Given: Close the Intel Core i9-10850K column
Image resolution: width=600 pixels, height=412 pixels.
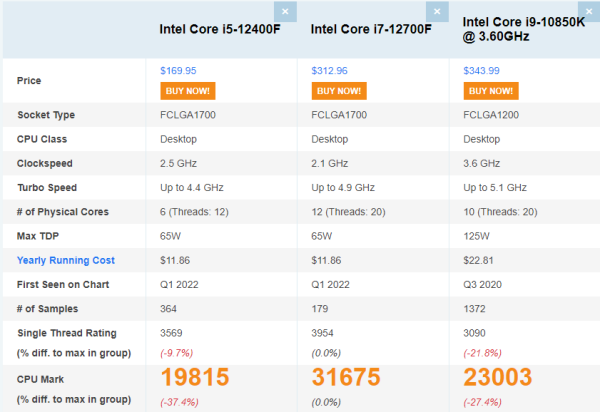Looking at the screenshot, I should point(587,11).
